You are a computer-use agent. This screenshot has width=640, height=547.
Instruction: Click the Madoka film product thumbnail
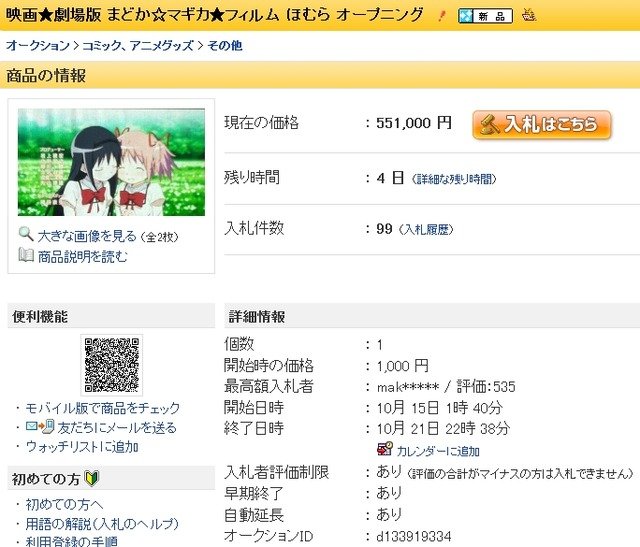coord(111,162)
